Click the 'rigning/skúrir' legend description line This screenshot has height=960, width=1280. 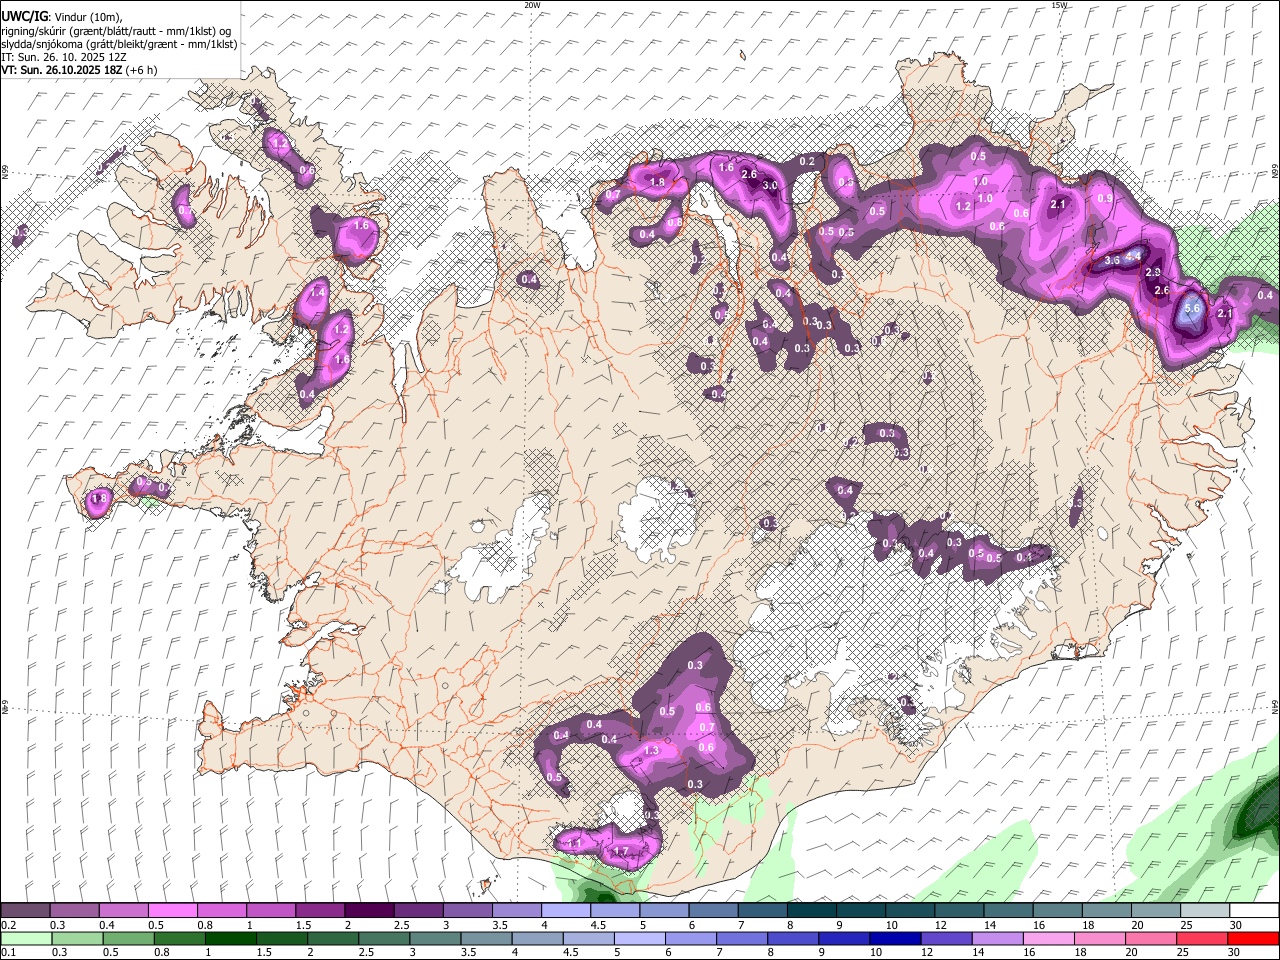[x=117, y=31]
